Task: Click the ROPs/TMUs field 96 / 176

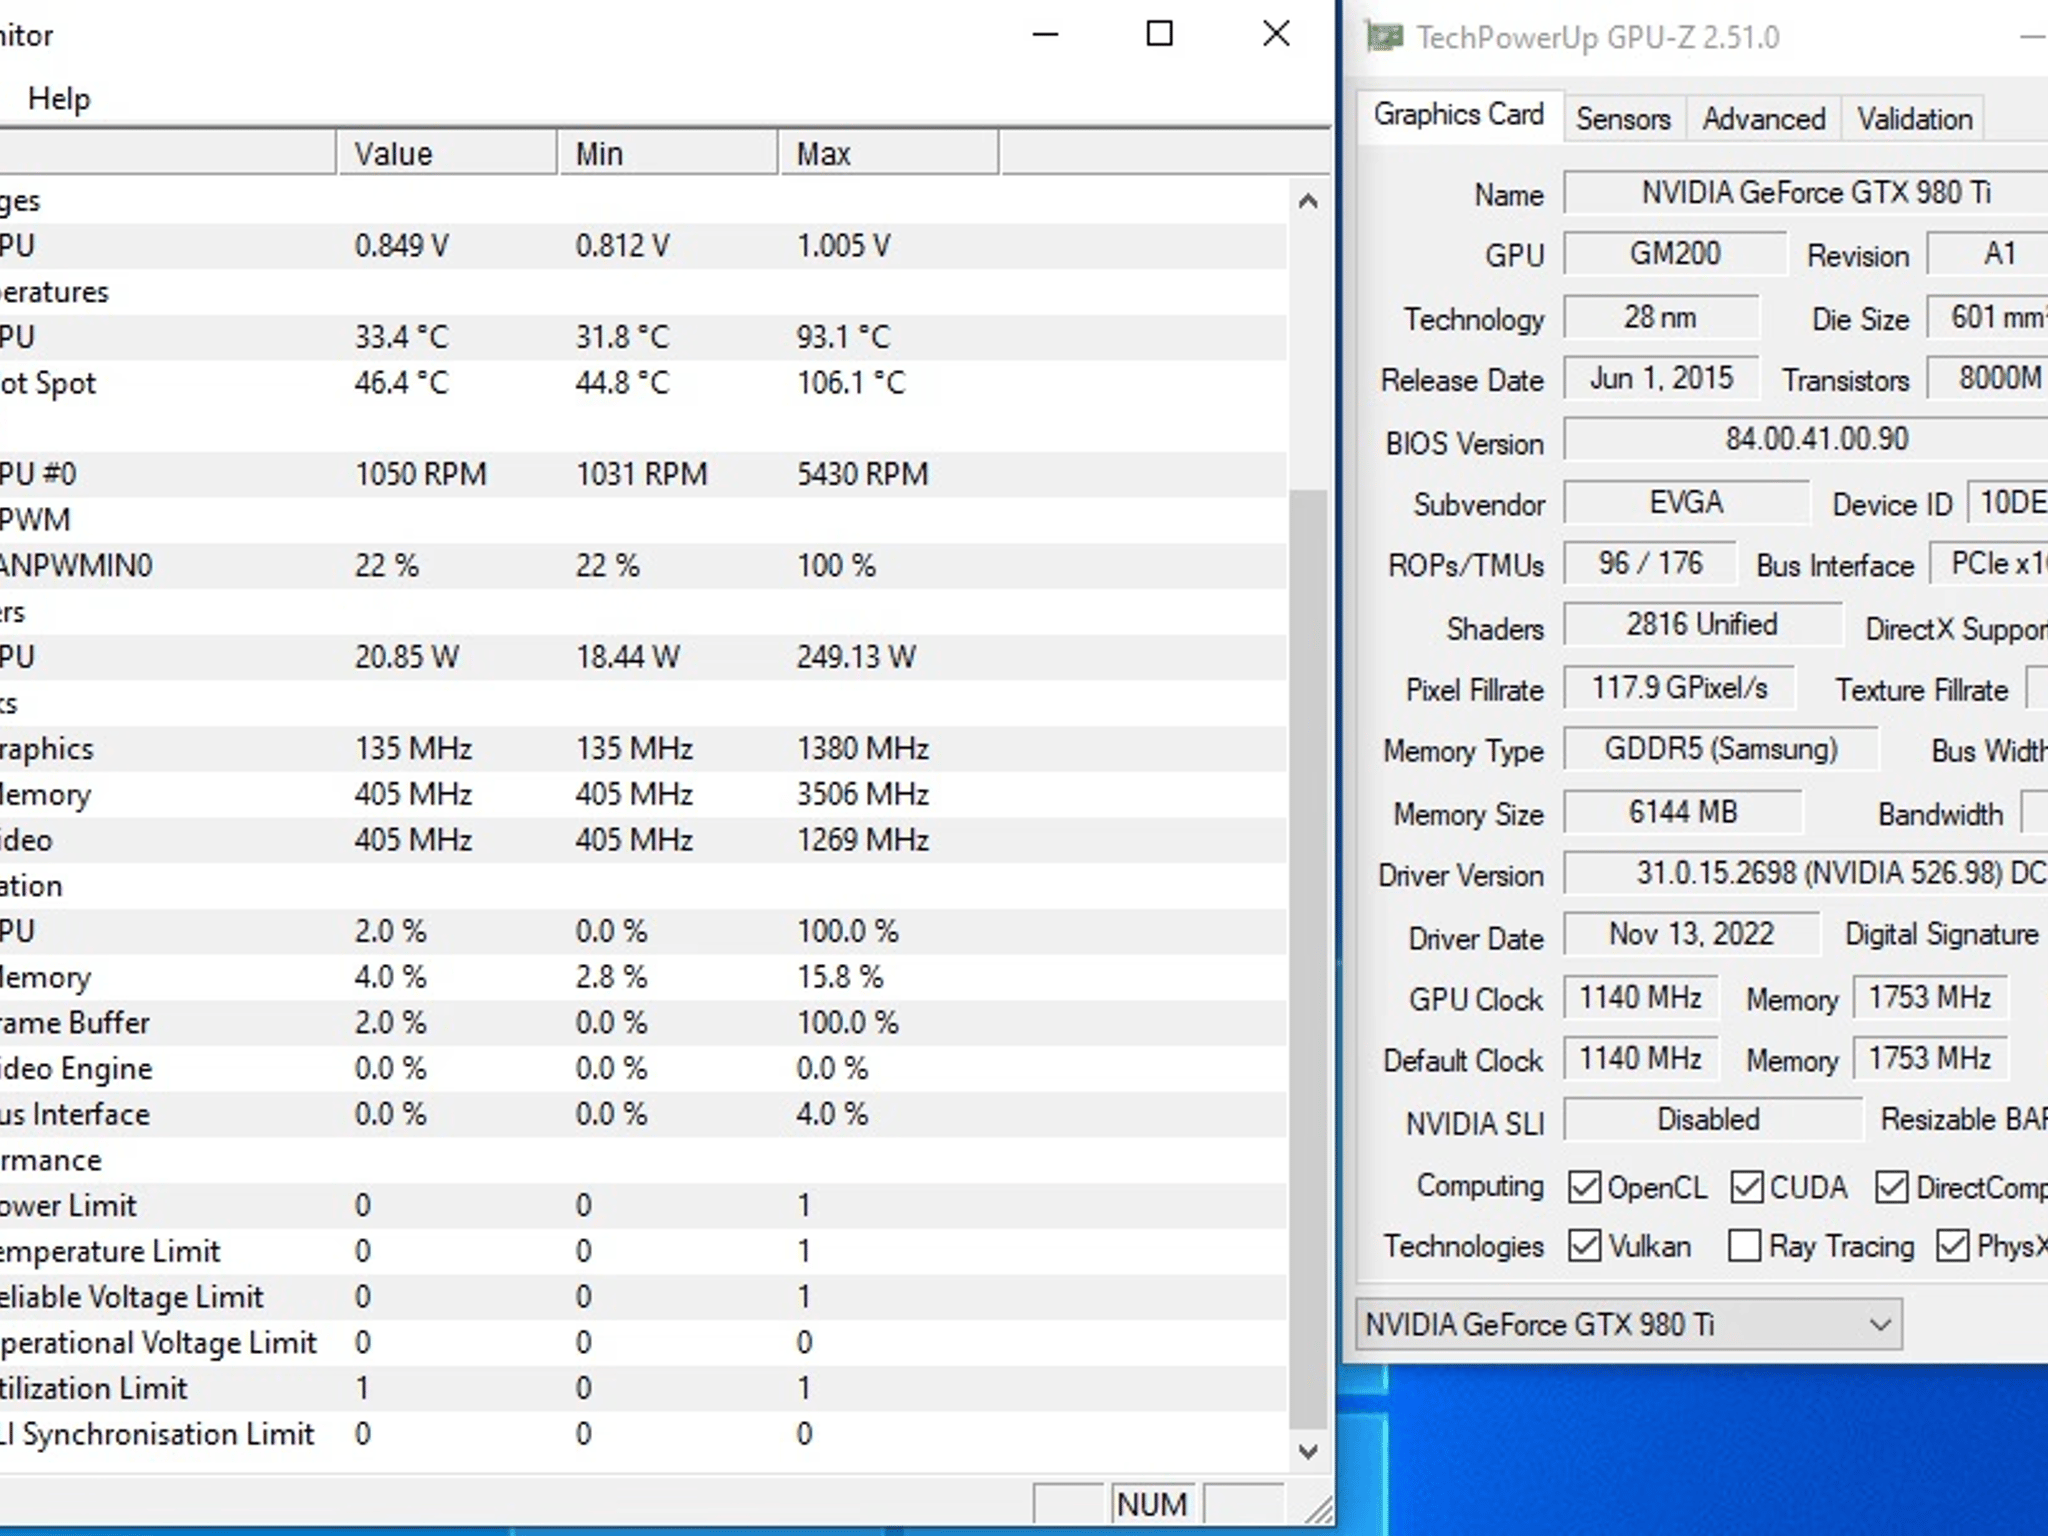Action: [x=1651, y=563]
